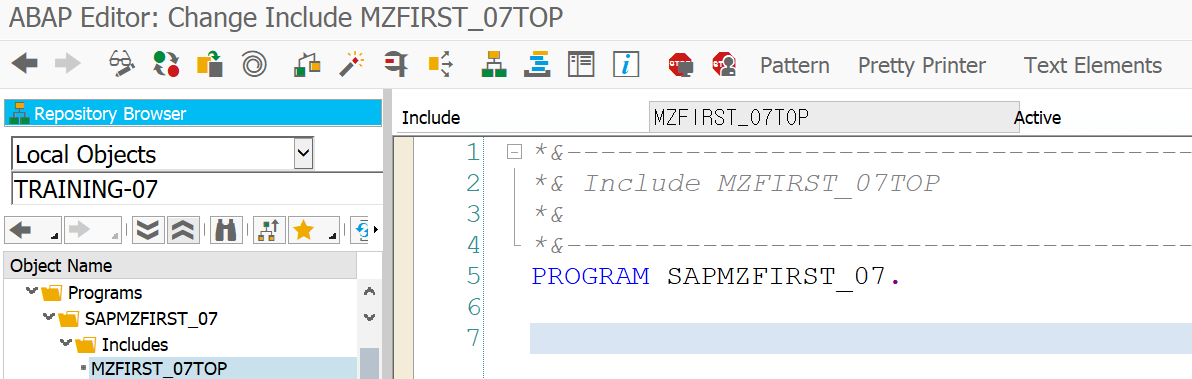Expand all nodes with double-down chevrons
Screen dimensions: 1192x379
(x=149, y=230)
